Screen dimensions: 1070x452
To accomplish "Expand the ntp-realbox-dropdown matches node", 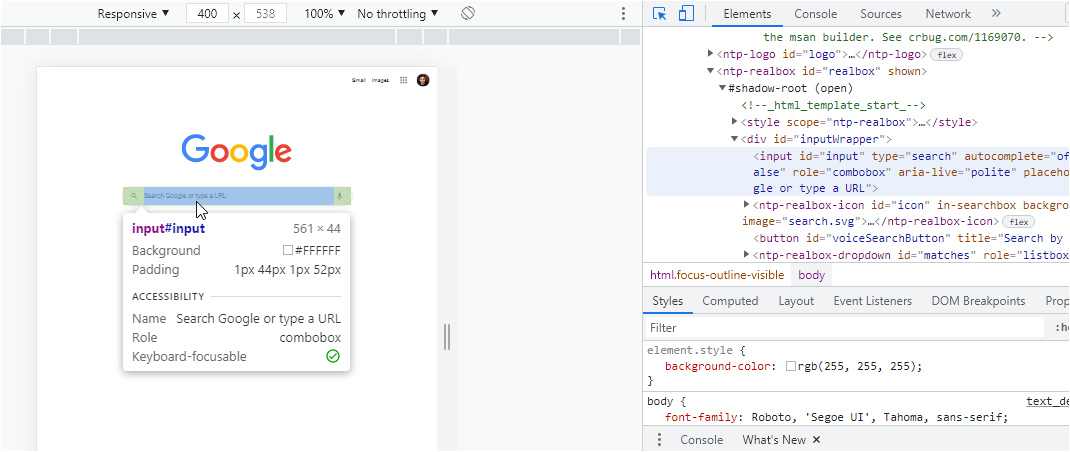I will (747, 255).
